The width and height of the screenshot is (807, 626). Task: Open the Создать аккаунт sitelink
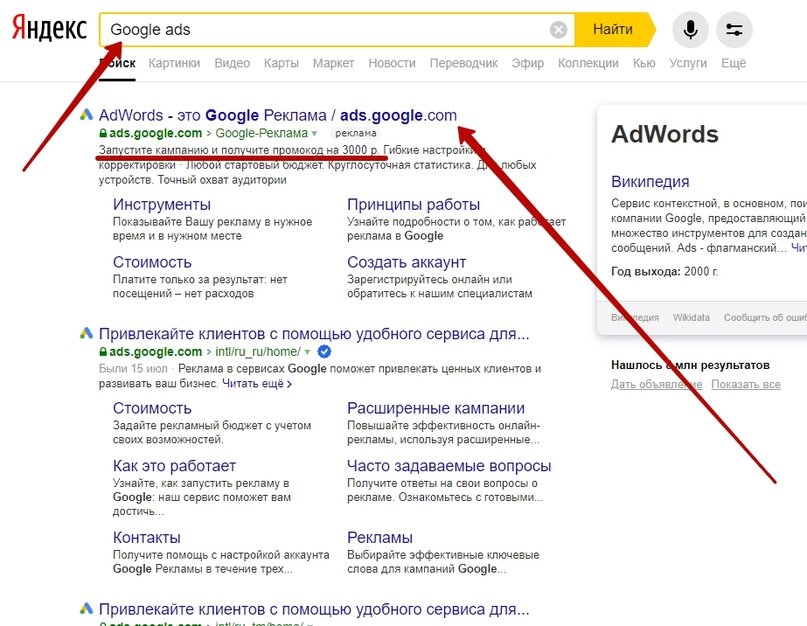point(407,262)
